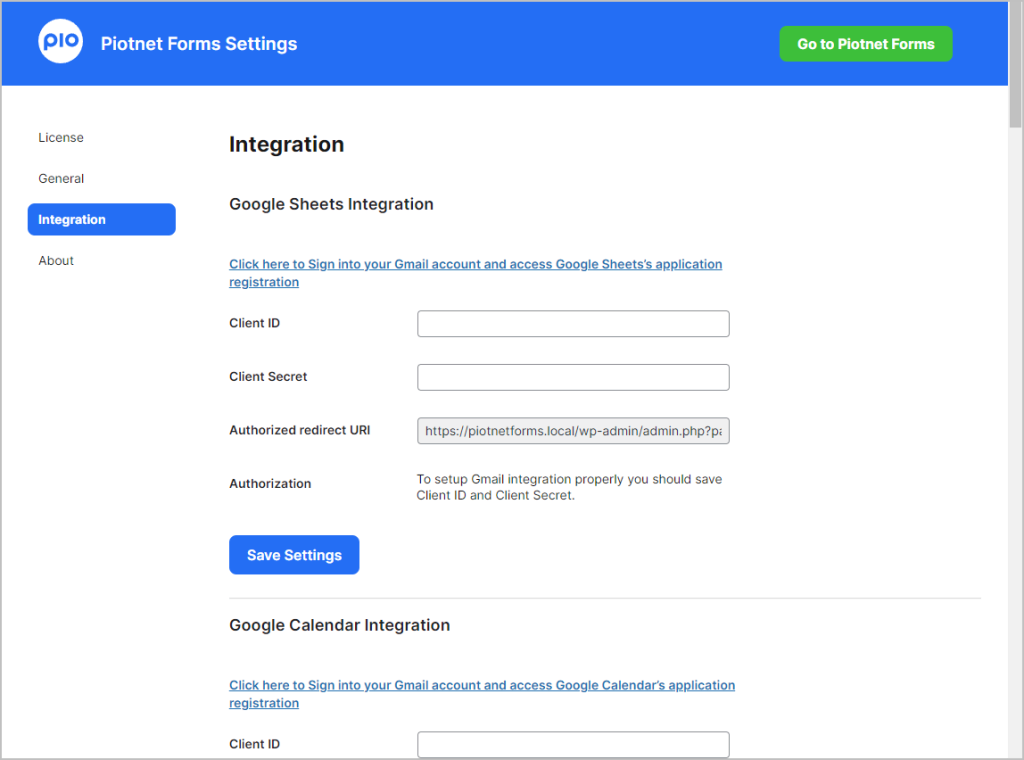Screen dimensions: 1024x760
Task: Click the Google Calendar Integration heading
Action: 340,625
